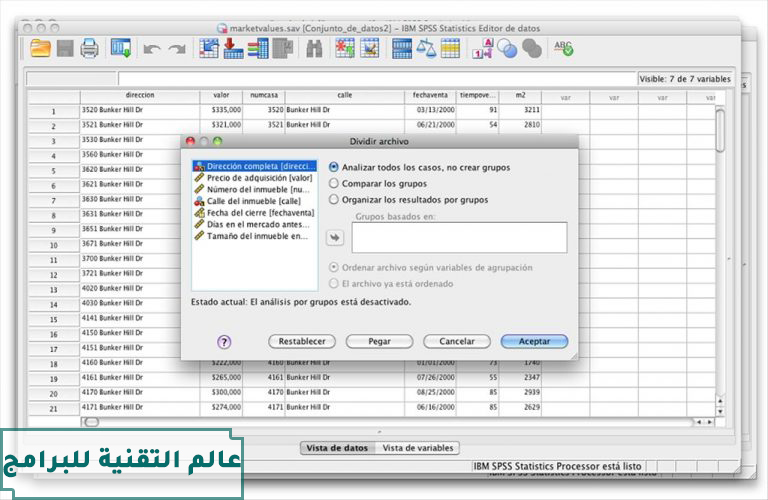Select variable 'Precio de adquisición [valor]'
Screen dimensions: 768x500
(x=254, y=178)
